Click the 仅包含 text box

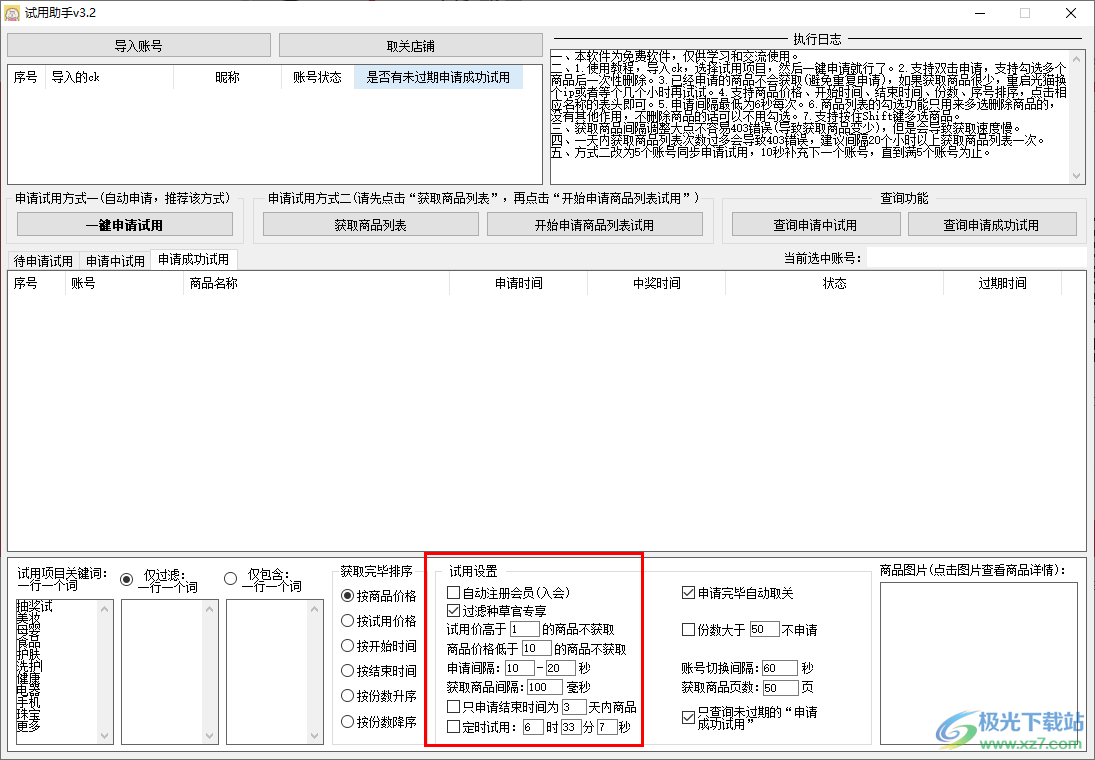tap(274, 671)
